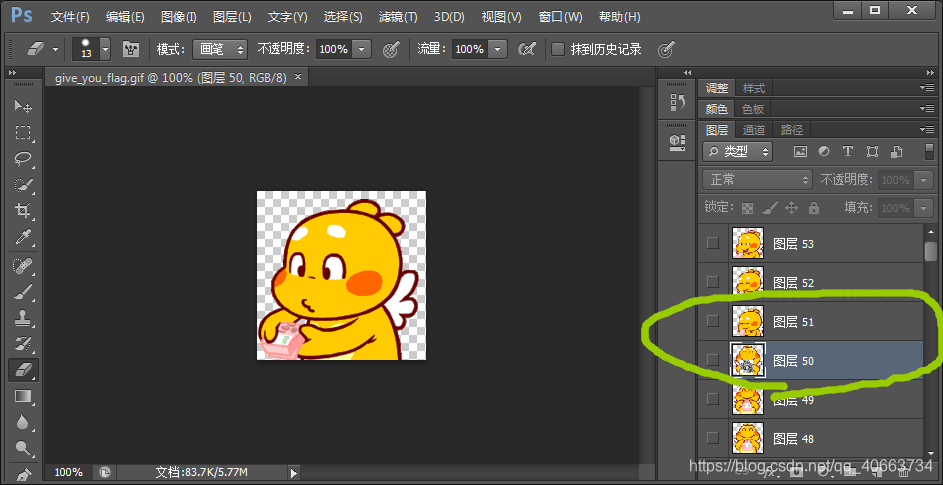Open the 图像(I) menu
Screen dimensions: 943x485
tap(179, 17)
